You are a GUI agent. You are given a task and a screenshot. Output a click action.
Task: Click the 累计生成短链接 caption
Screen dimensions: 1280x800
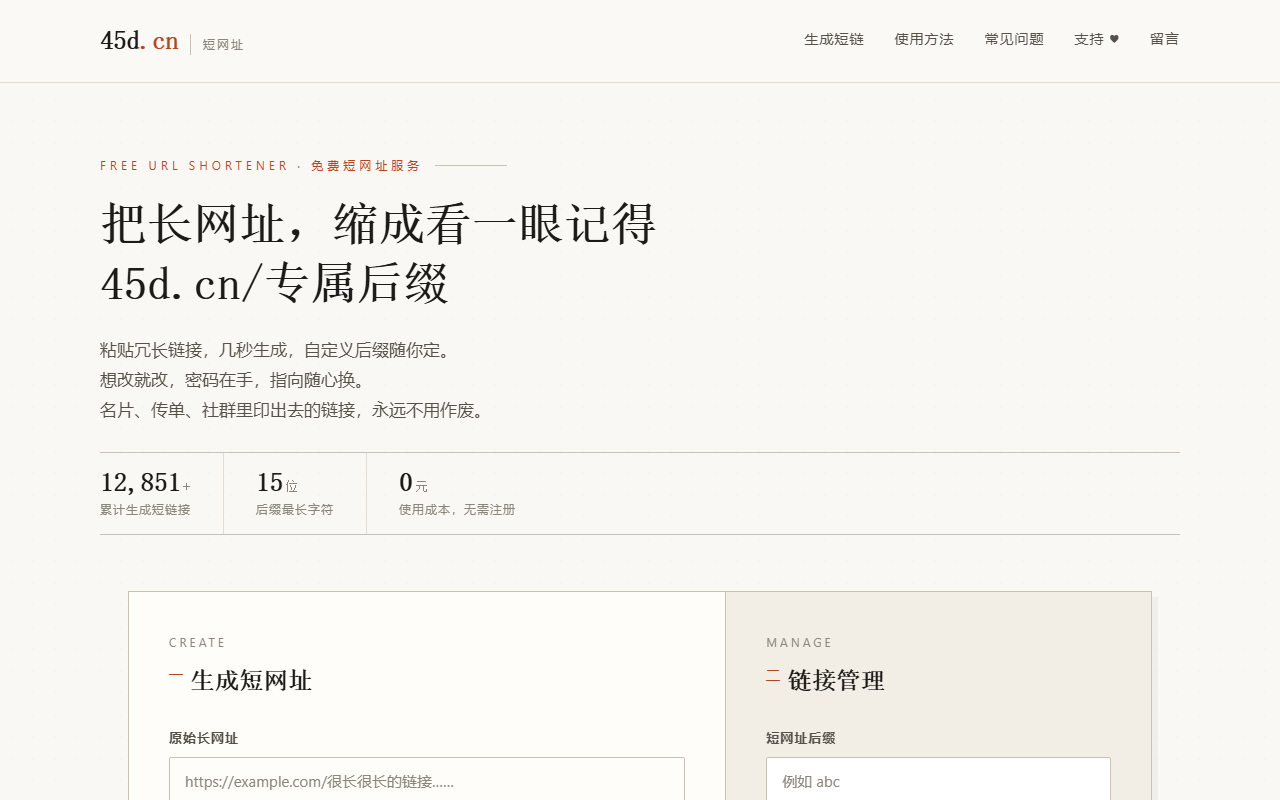click(145, 510)
